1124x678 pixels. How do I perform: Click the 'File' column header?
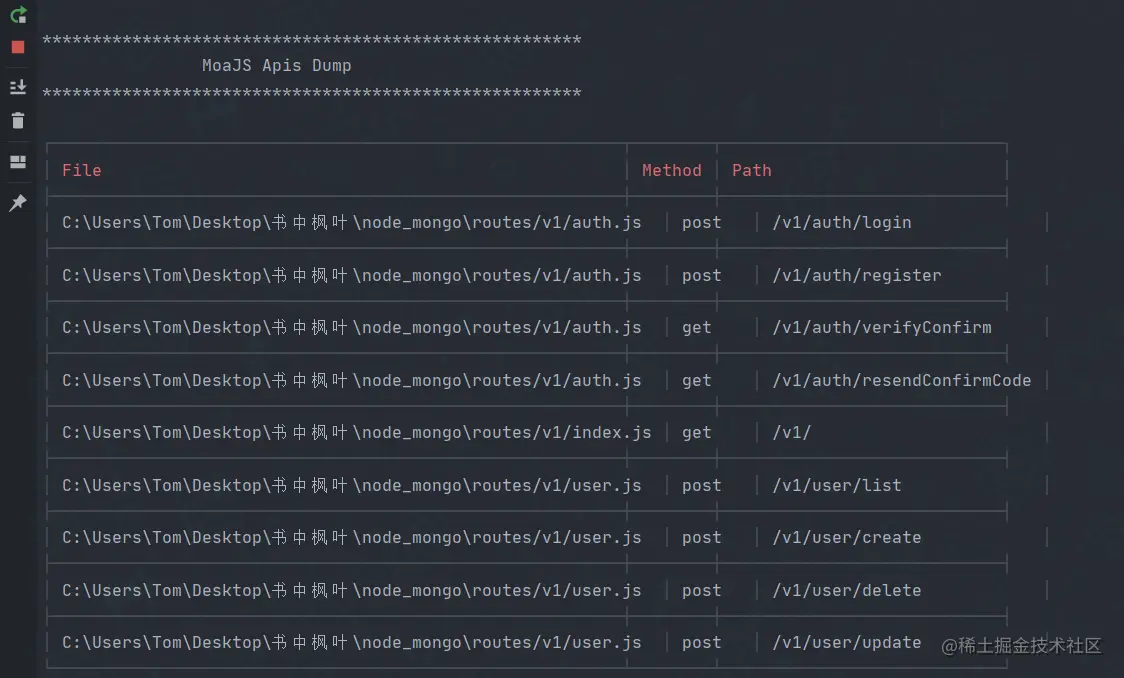tap(82, 171)
